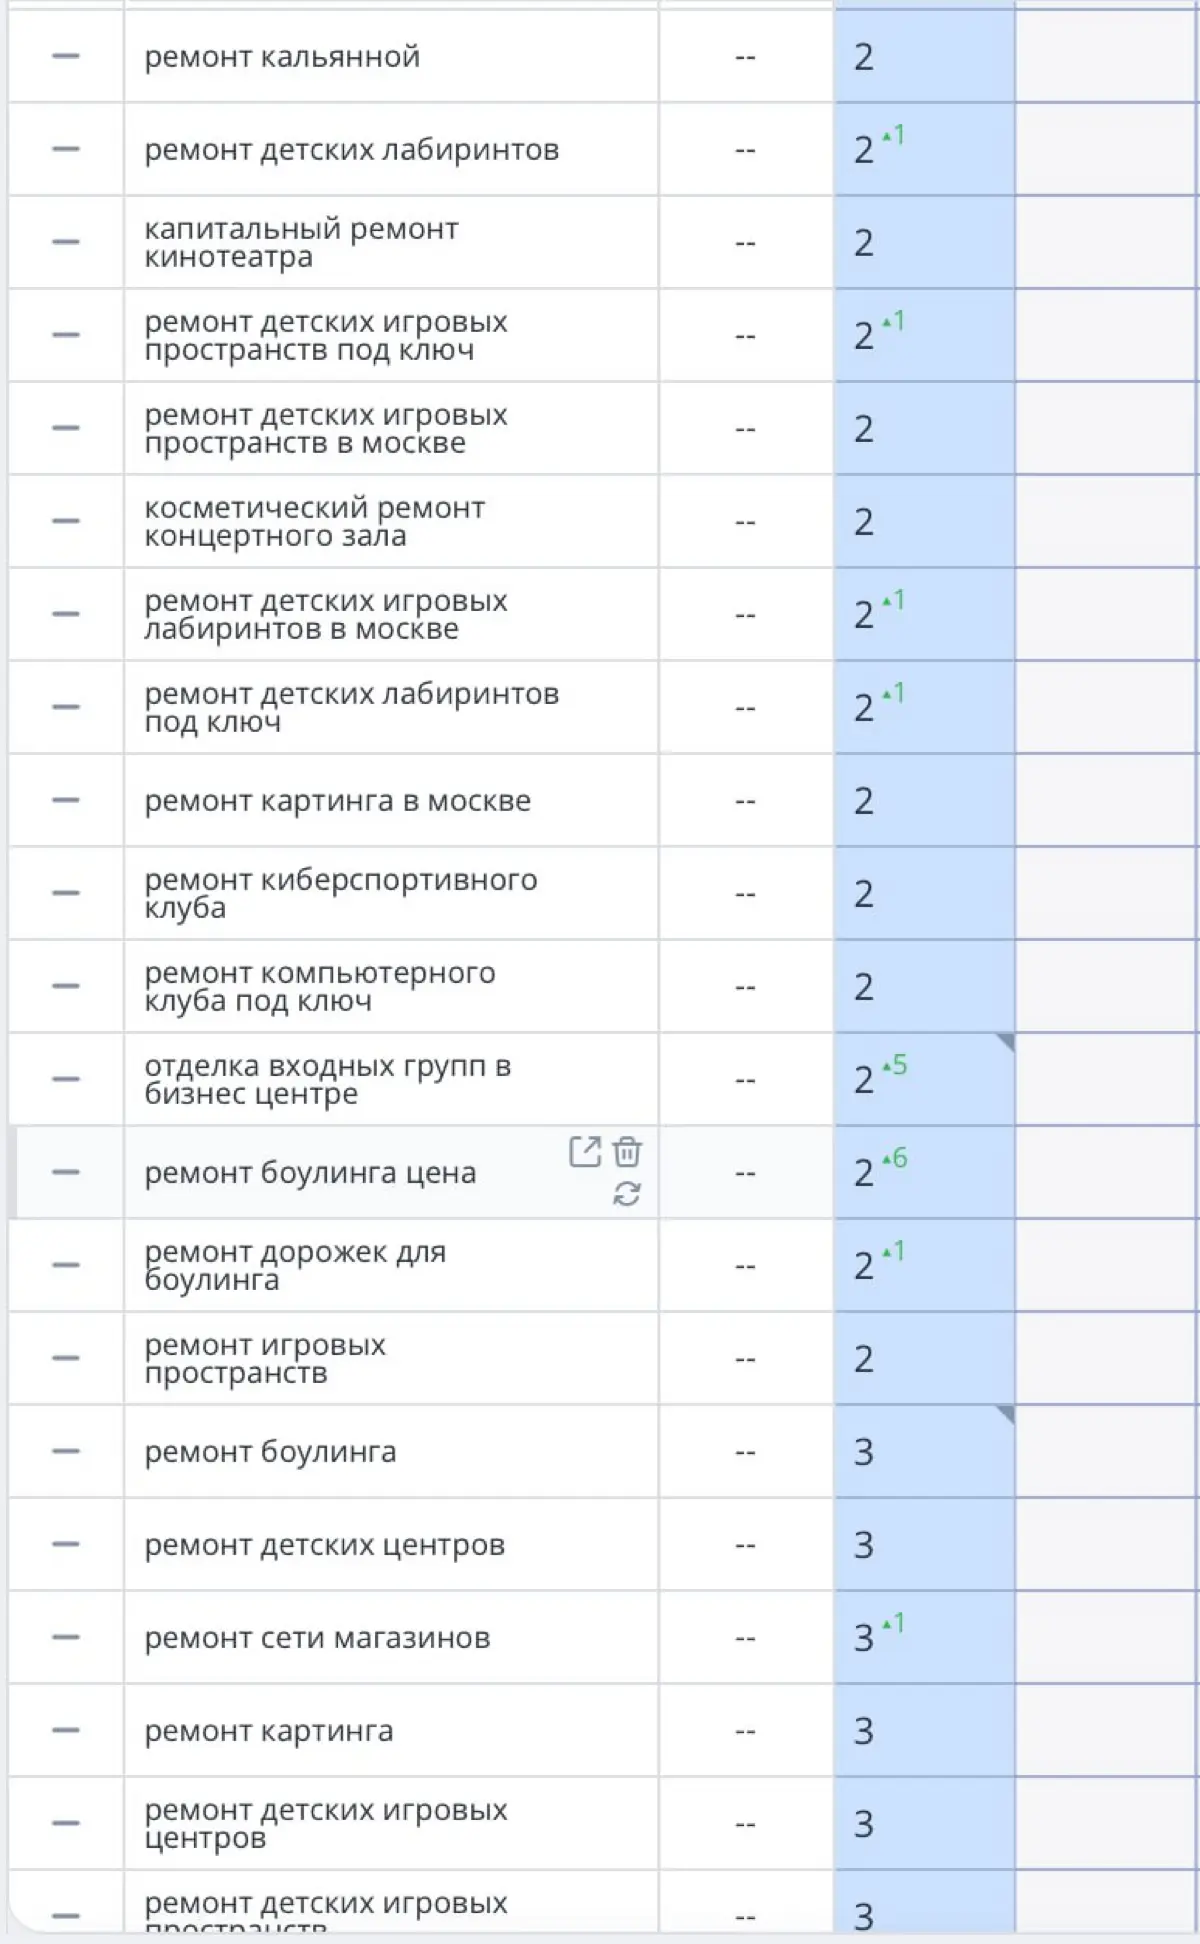Click position cell for ремонт дорожек для боулинга
Image resolution: width=1200 pixels, height=1944 pixels.
[925, 1266]
